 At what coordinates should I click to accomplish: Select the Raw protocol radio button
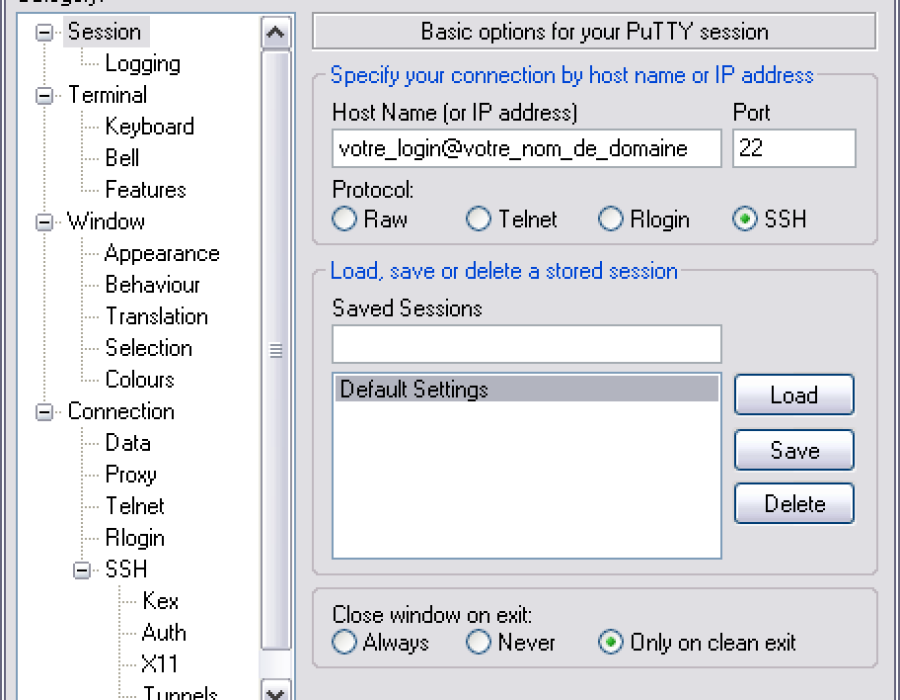344,219
